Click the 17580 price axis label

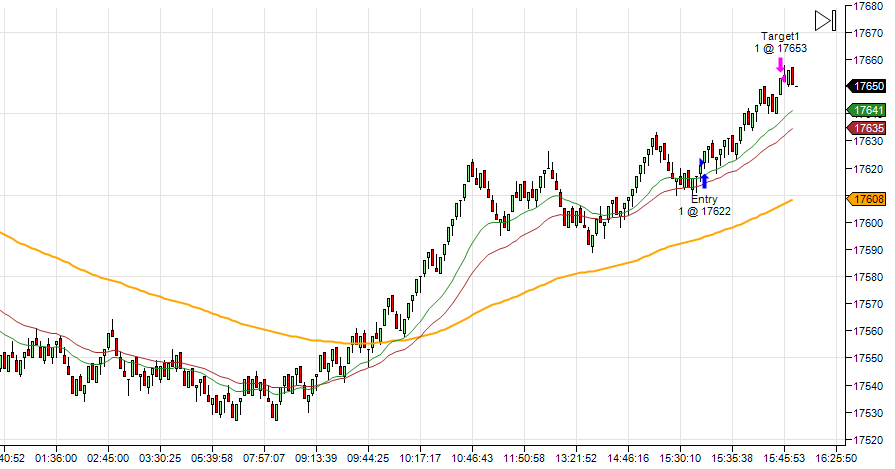pos(868,277)
